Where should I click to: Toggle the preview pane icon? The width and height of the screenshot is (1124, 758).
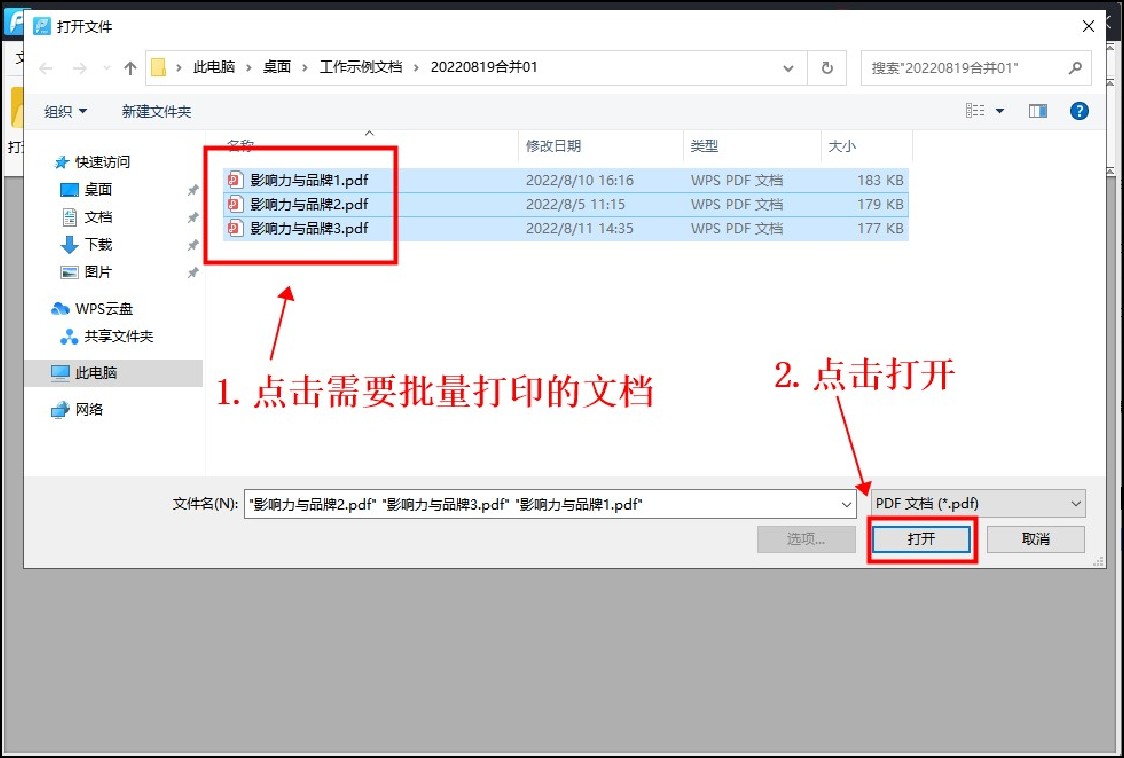click(x=1038, y=110)
